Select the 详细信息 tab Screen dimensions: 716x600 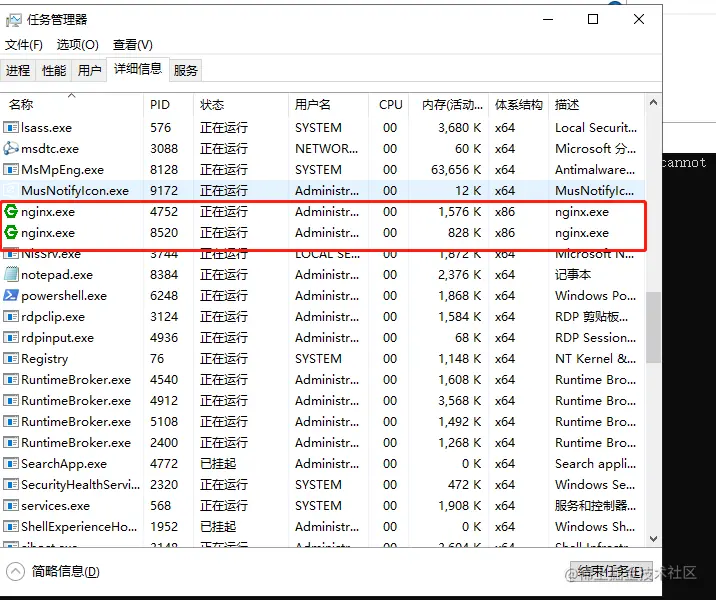click(x=138, y=69)
